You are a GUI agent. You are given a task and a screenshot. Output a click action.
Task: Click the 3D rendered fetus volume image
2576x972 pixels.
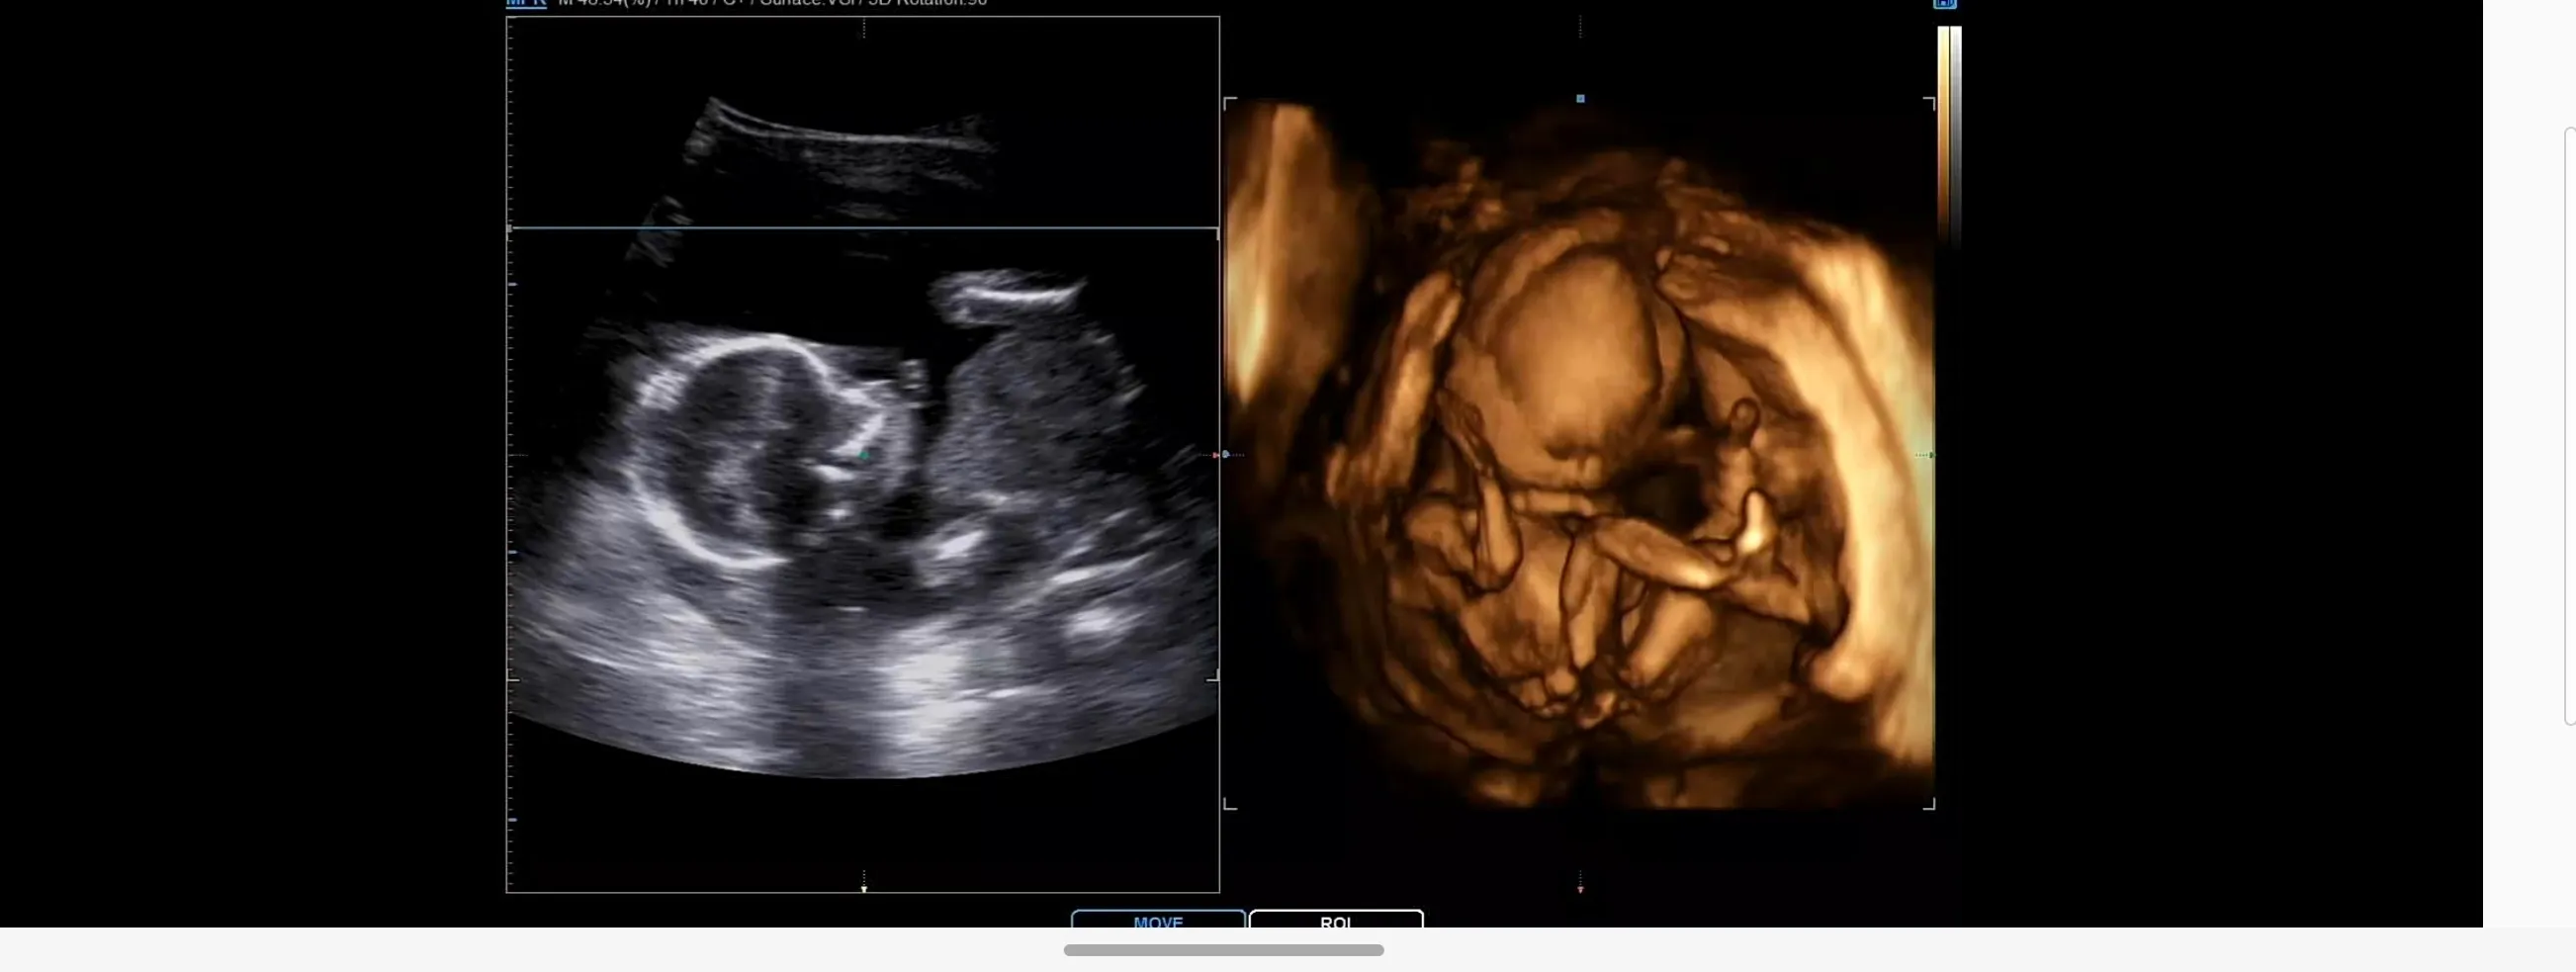[1580, 454]
